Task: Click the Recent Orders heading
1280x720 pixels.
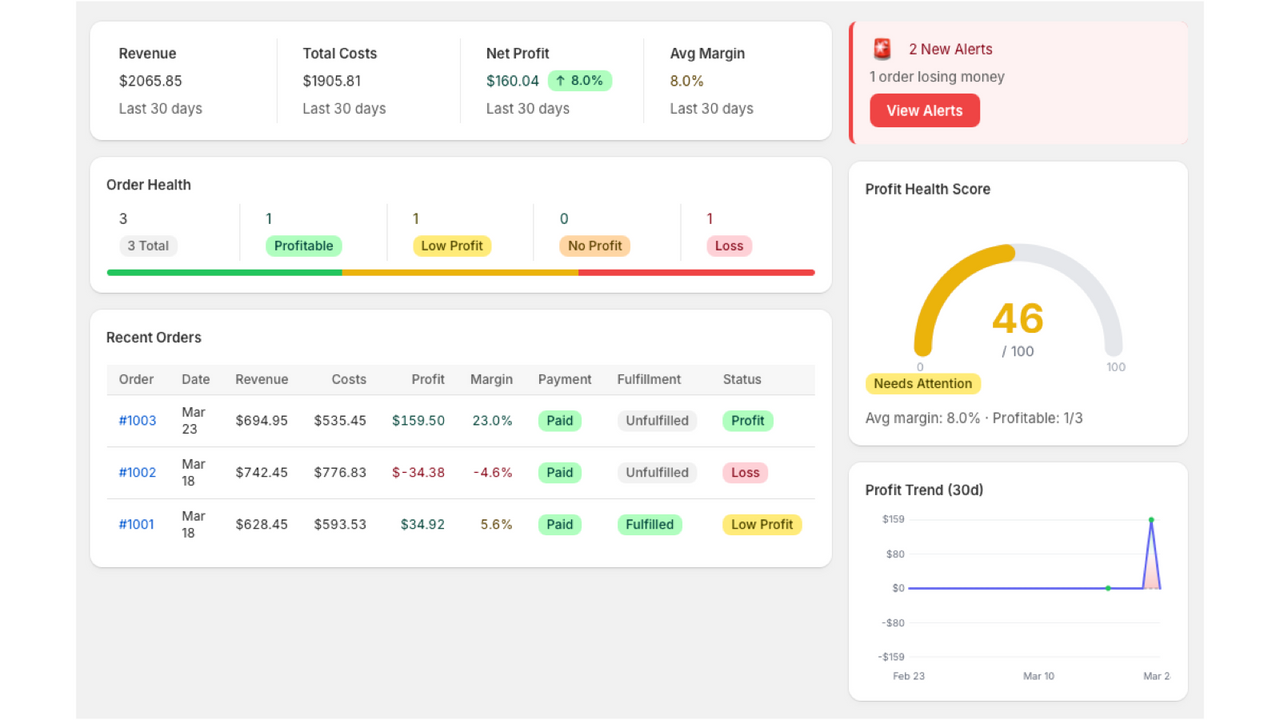Action: coord(154,338)
